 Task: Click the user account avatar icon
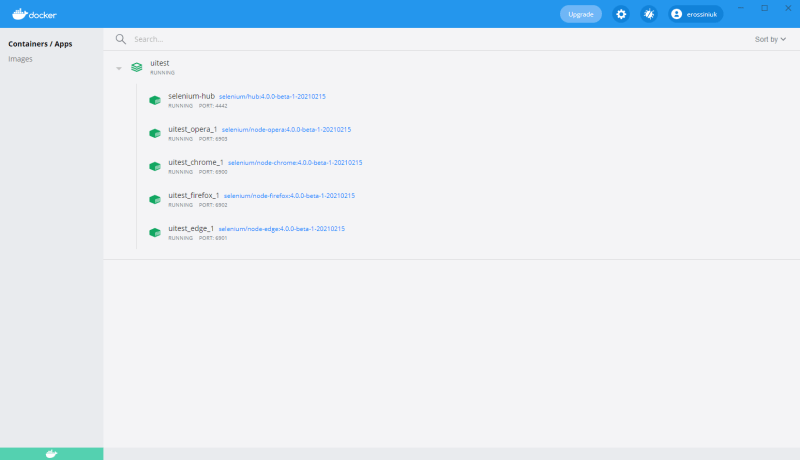[x=677, y=14]
